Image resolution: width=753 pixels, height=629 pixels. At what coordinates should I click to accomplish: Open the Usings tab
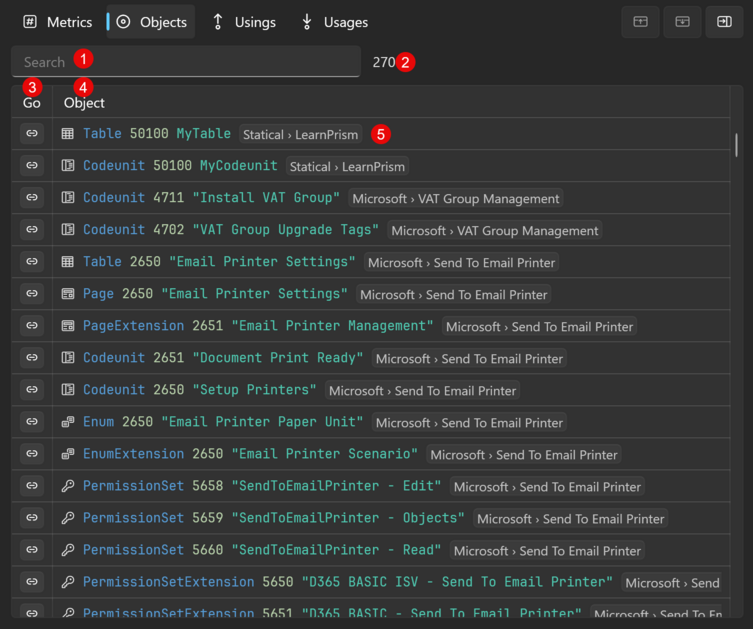click(243, 22)
